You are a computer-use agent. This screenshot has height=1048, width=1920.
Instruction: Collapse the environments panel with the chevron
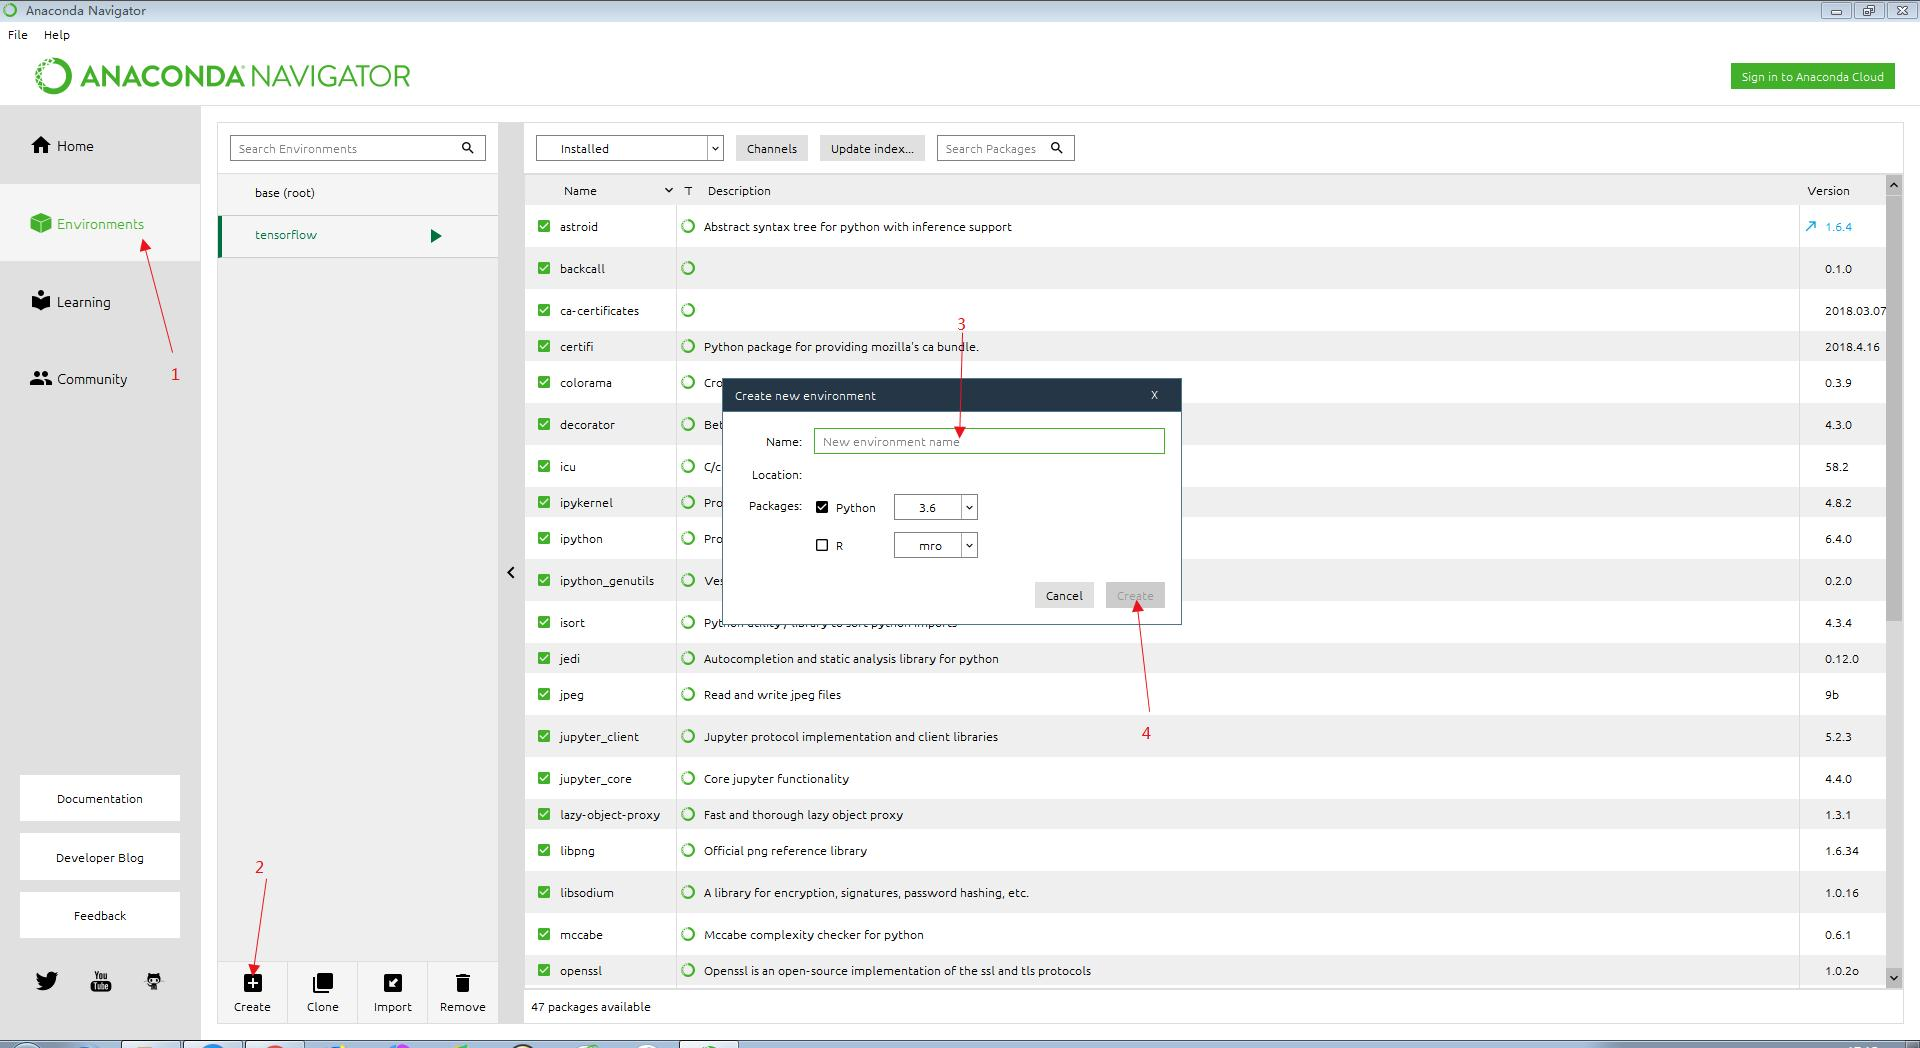[511, 572]
